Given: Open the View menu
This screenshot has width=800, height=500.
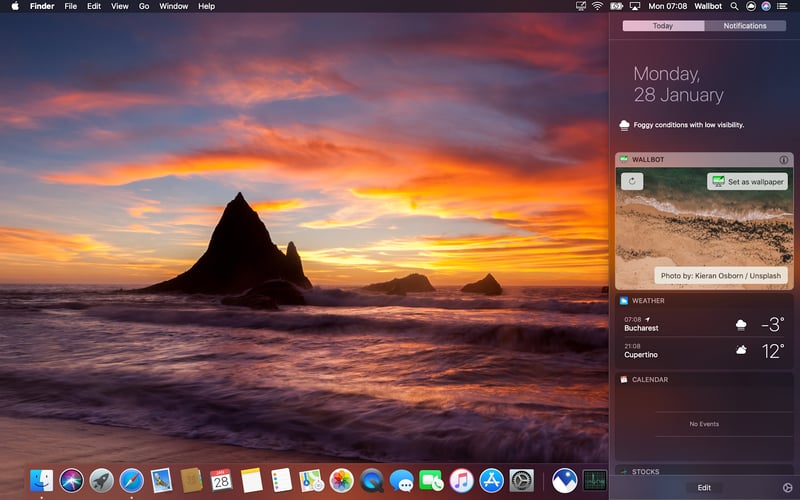Looking at the screenshot, I should click(x=120, y=6).
